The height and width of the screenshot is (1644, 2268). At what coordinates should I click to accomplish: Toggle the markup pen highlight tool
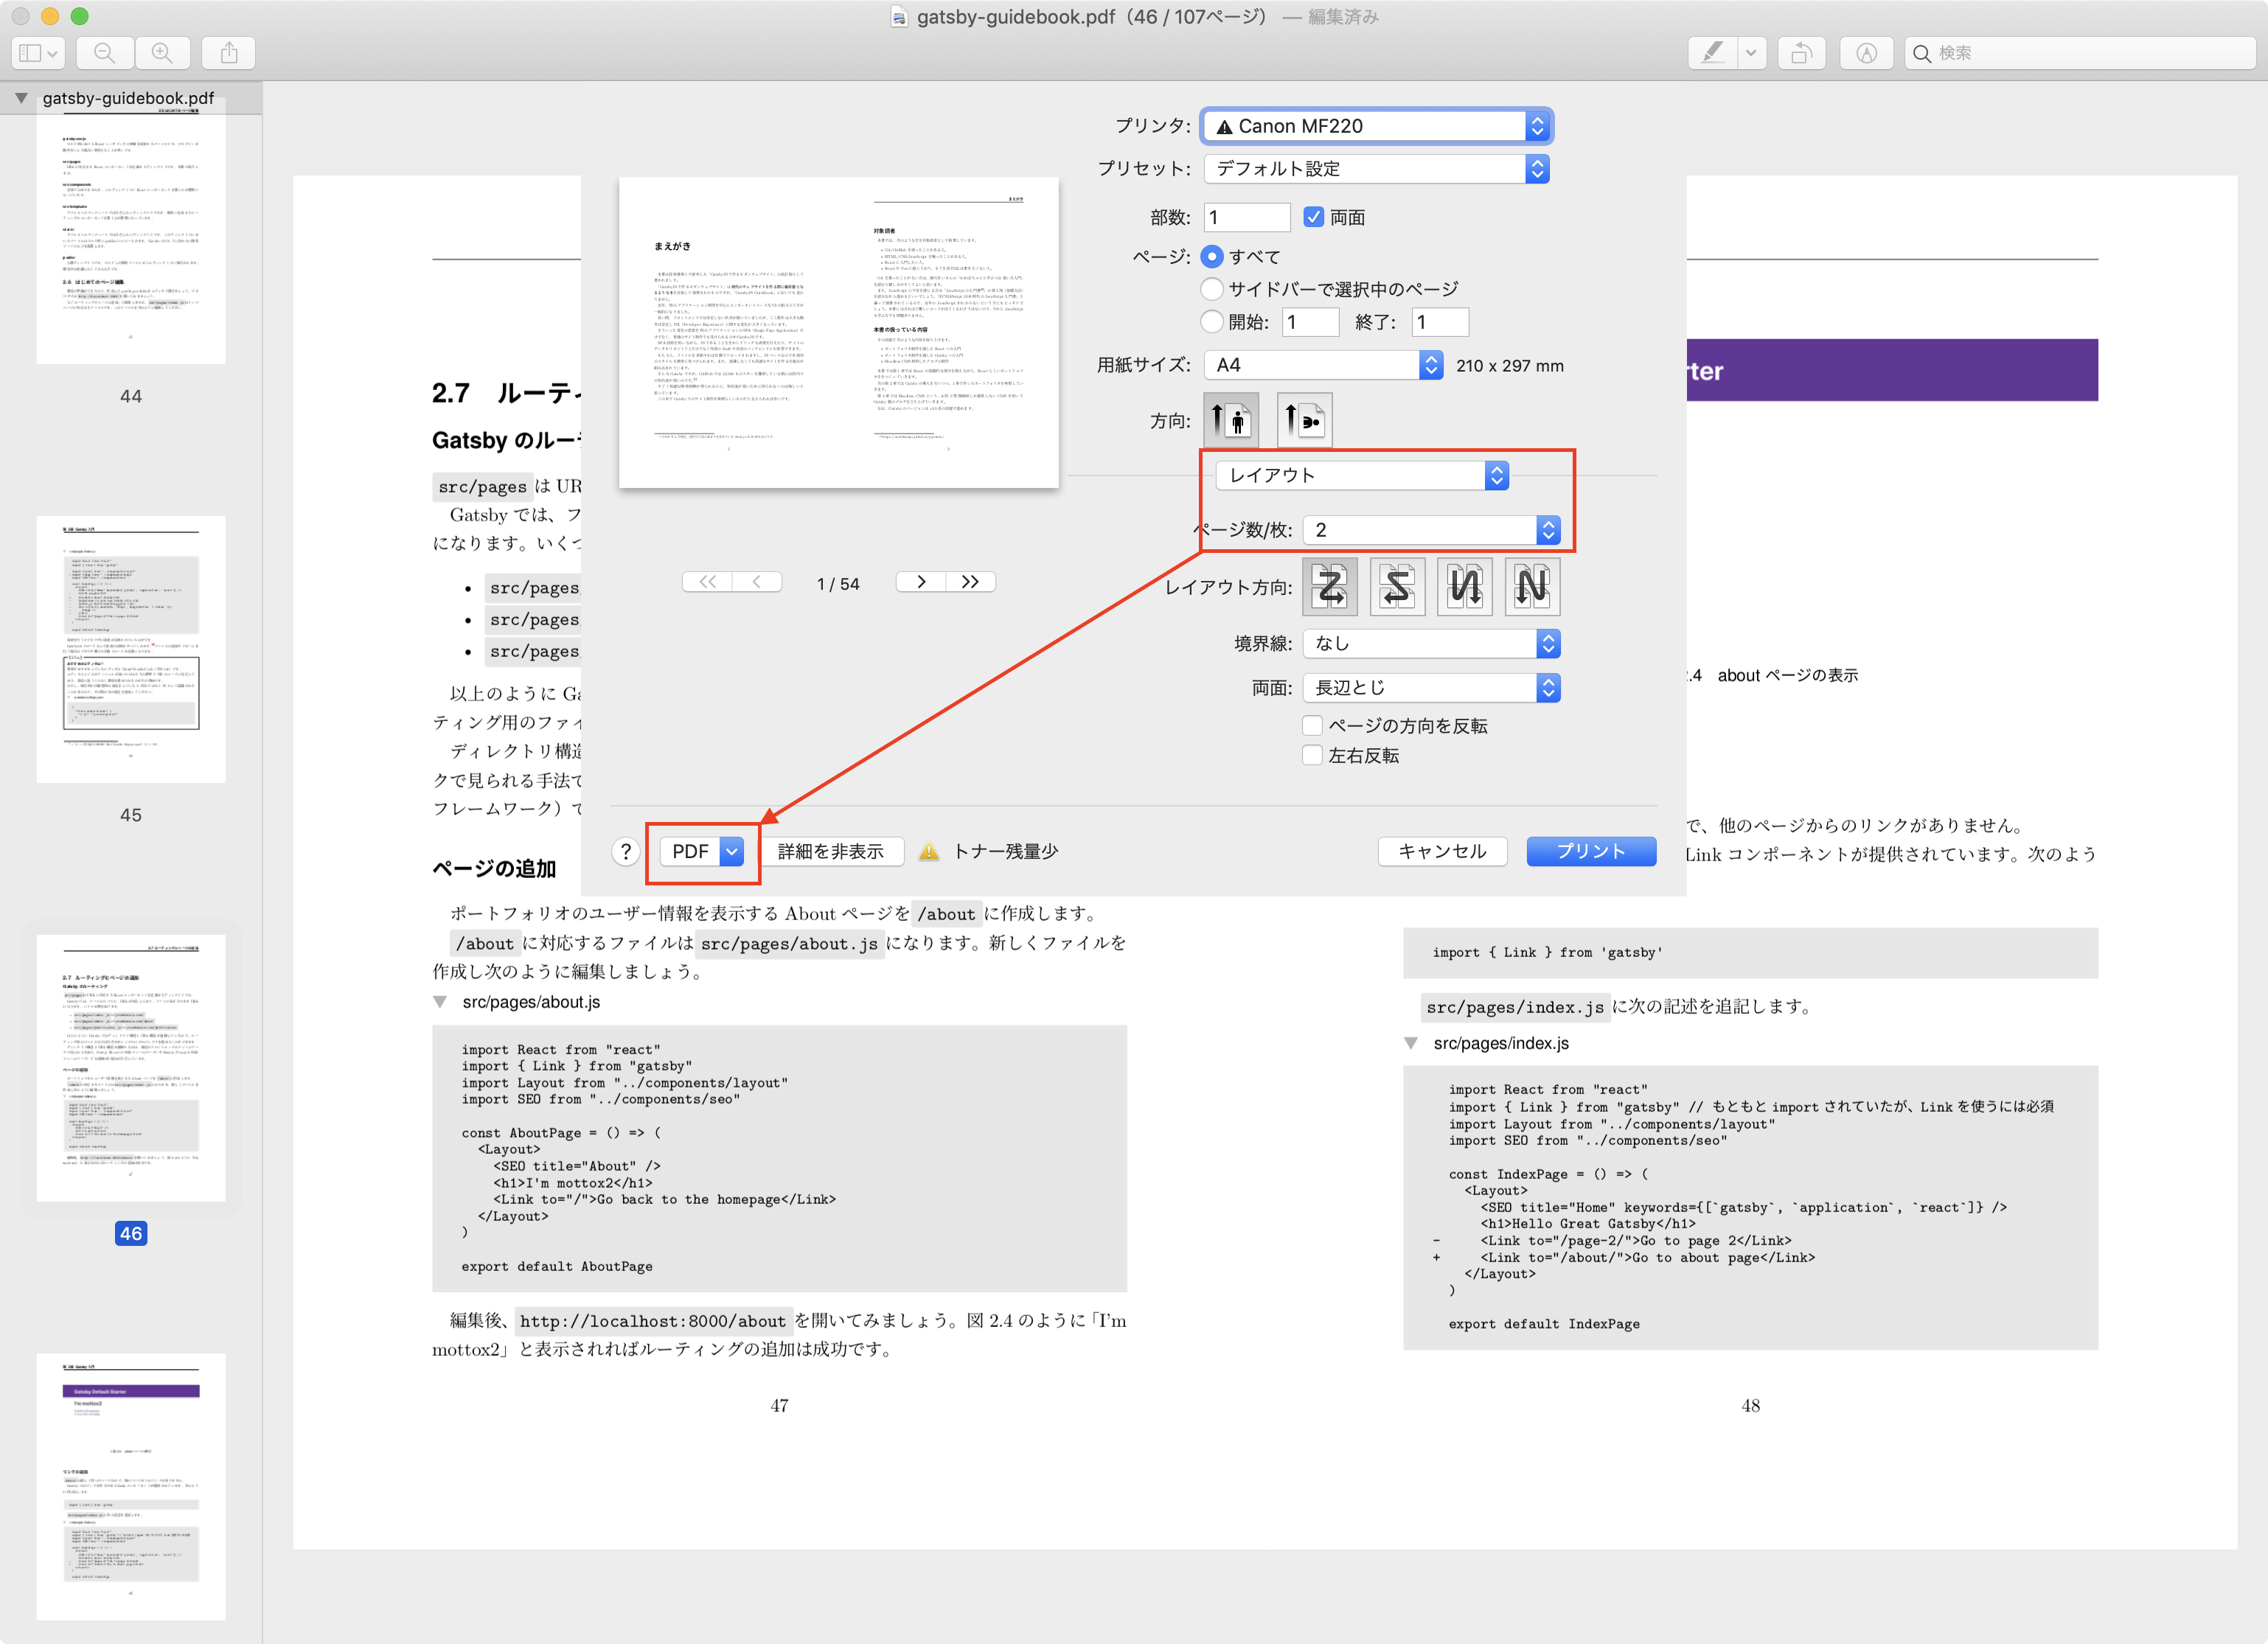[1713, 53]
